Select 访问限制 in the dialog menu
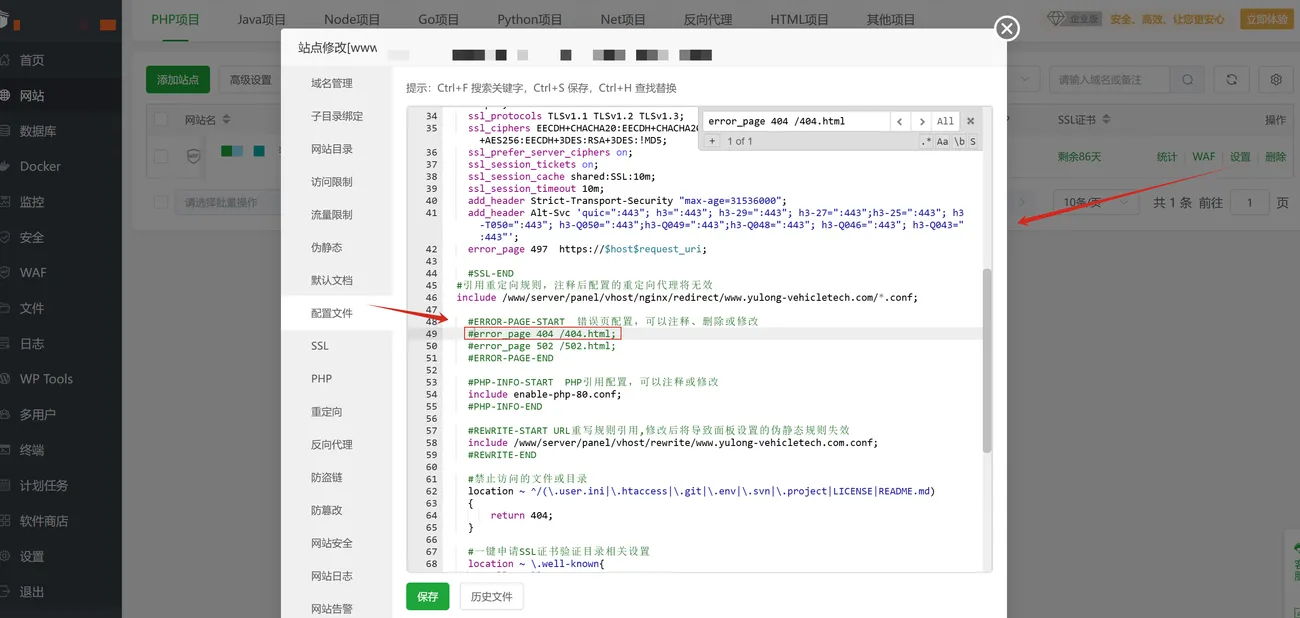 (332, 182)
